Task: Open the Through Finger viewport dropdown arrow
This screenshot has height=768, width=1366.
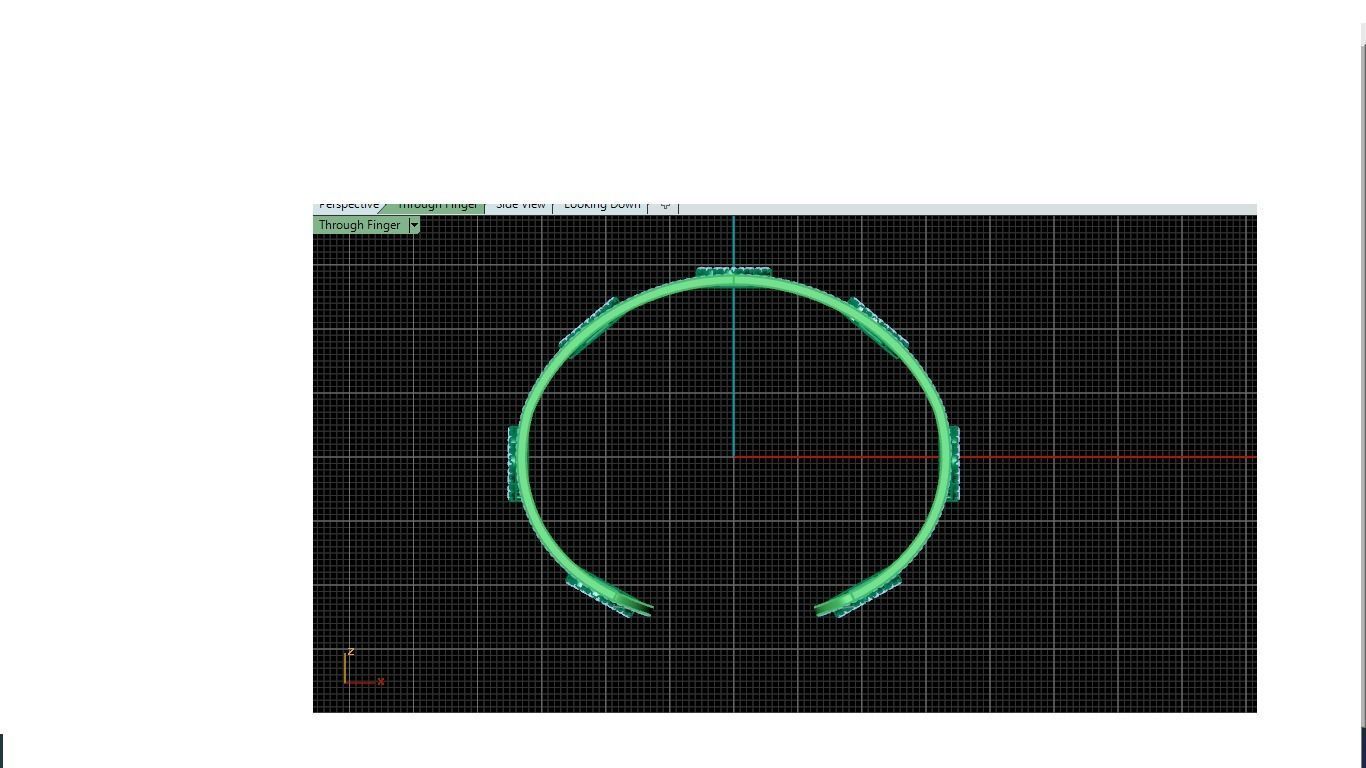Action: click(414, 226)
